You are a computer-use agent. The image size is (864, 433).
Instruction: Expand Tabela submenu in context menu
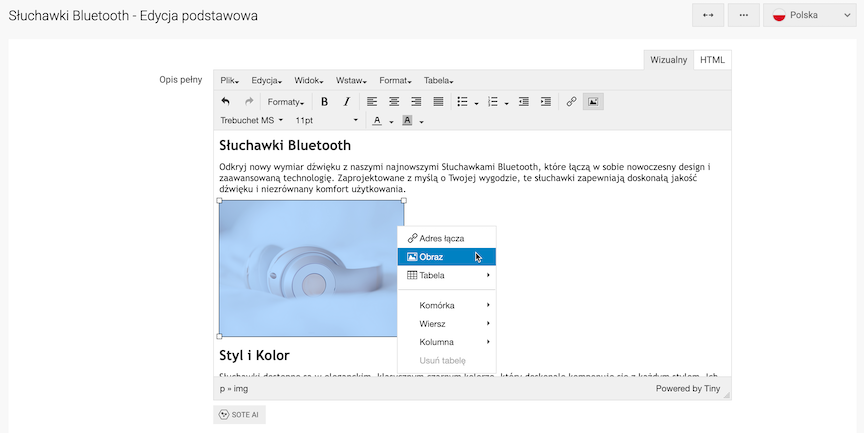pos(447,275)
